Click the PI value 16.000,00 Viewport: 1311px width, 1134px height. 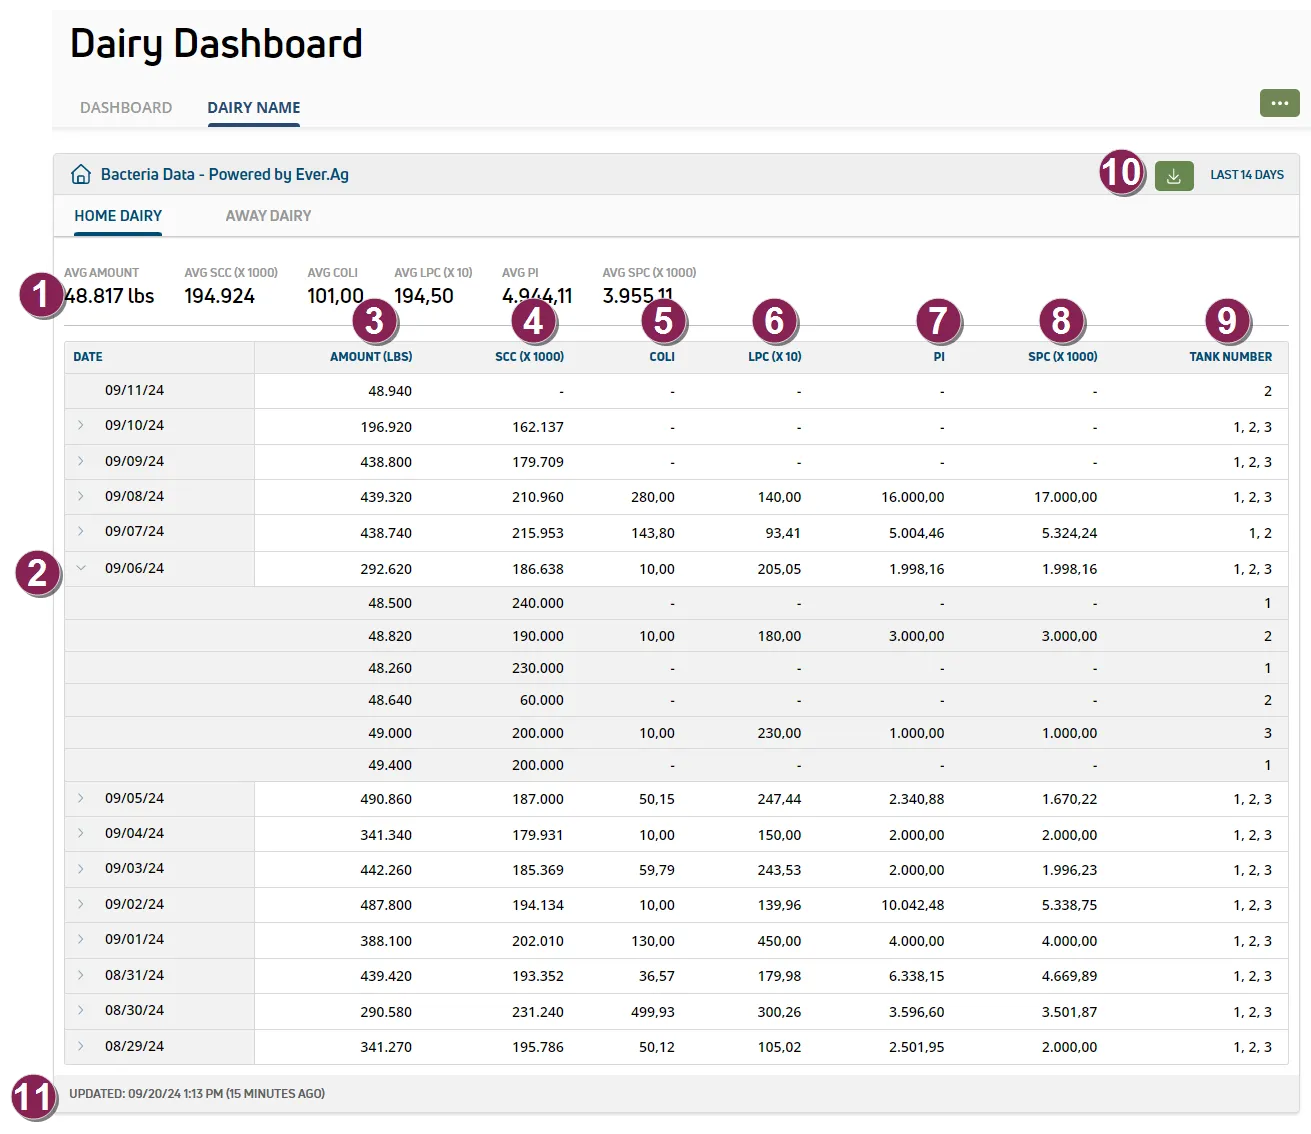pos(913,497)
